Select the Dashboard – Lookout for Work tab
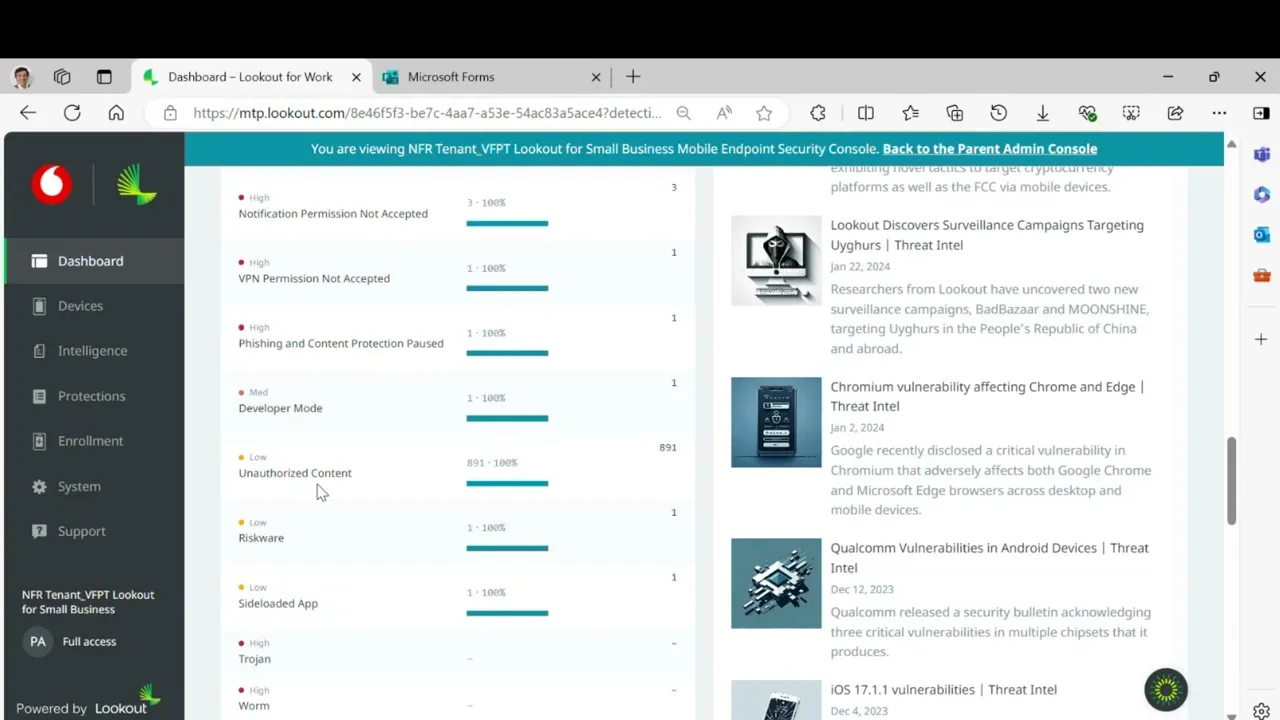The width and height of the screenshot is (1280, 720). click(x=250, y=77)
